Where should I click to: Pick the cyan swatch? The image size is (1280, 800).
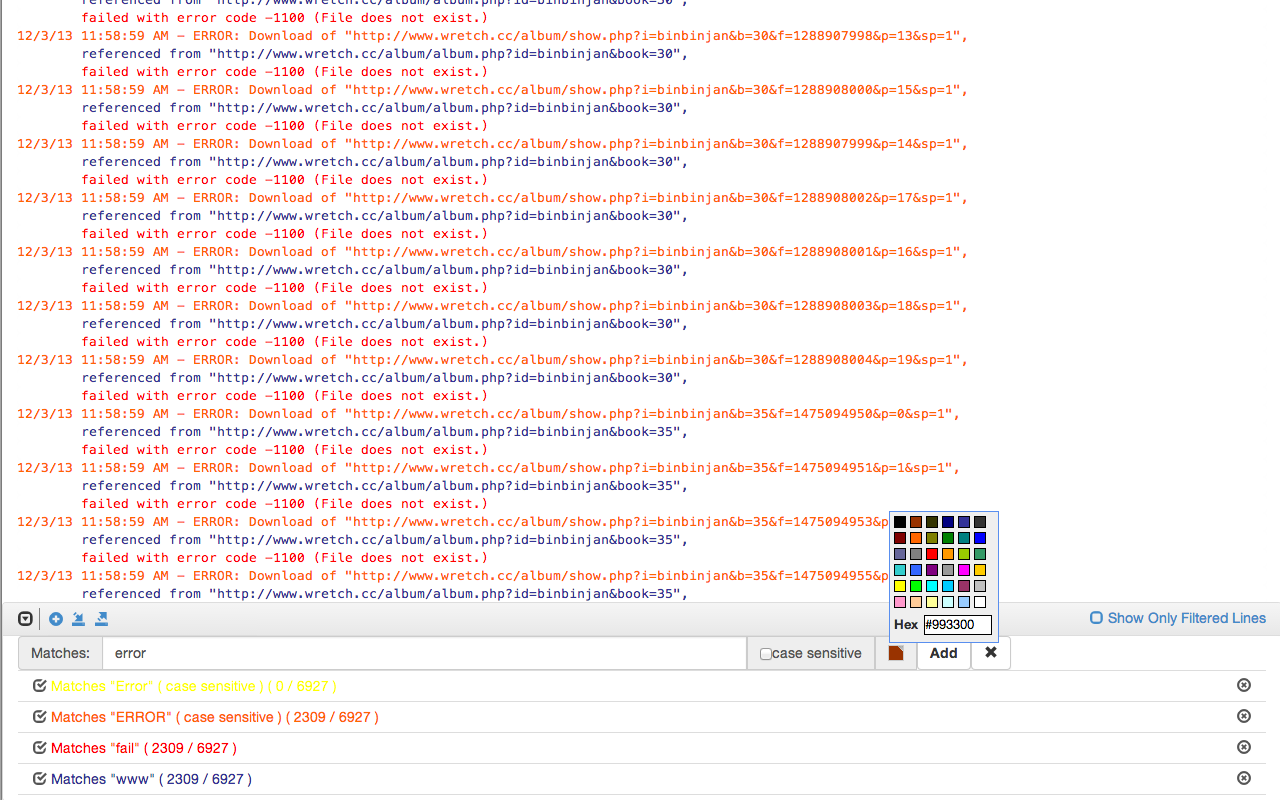tap(932, 586)
